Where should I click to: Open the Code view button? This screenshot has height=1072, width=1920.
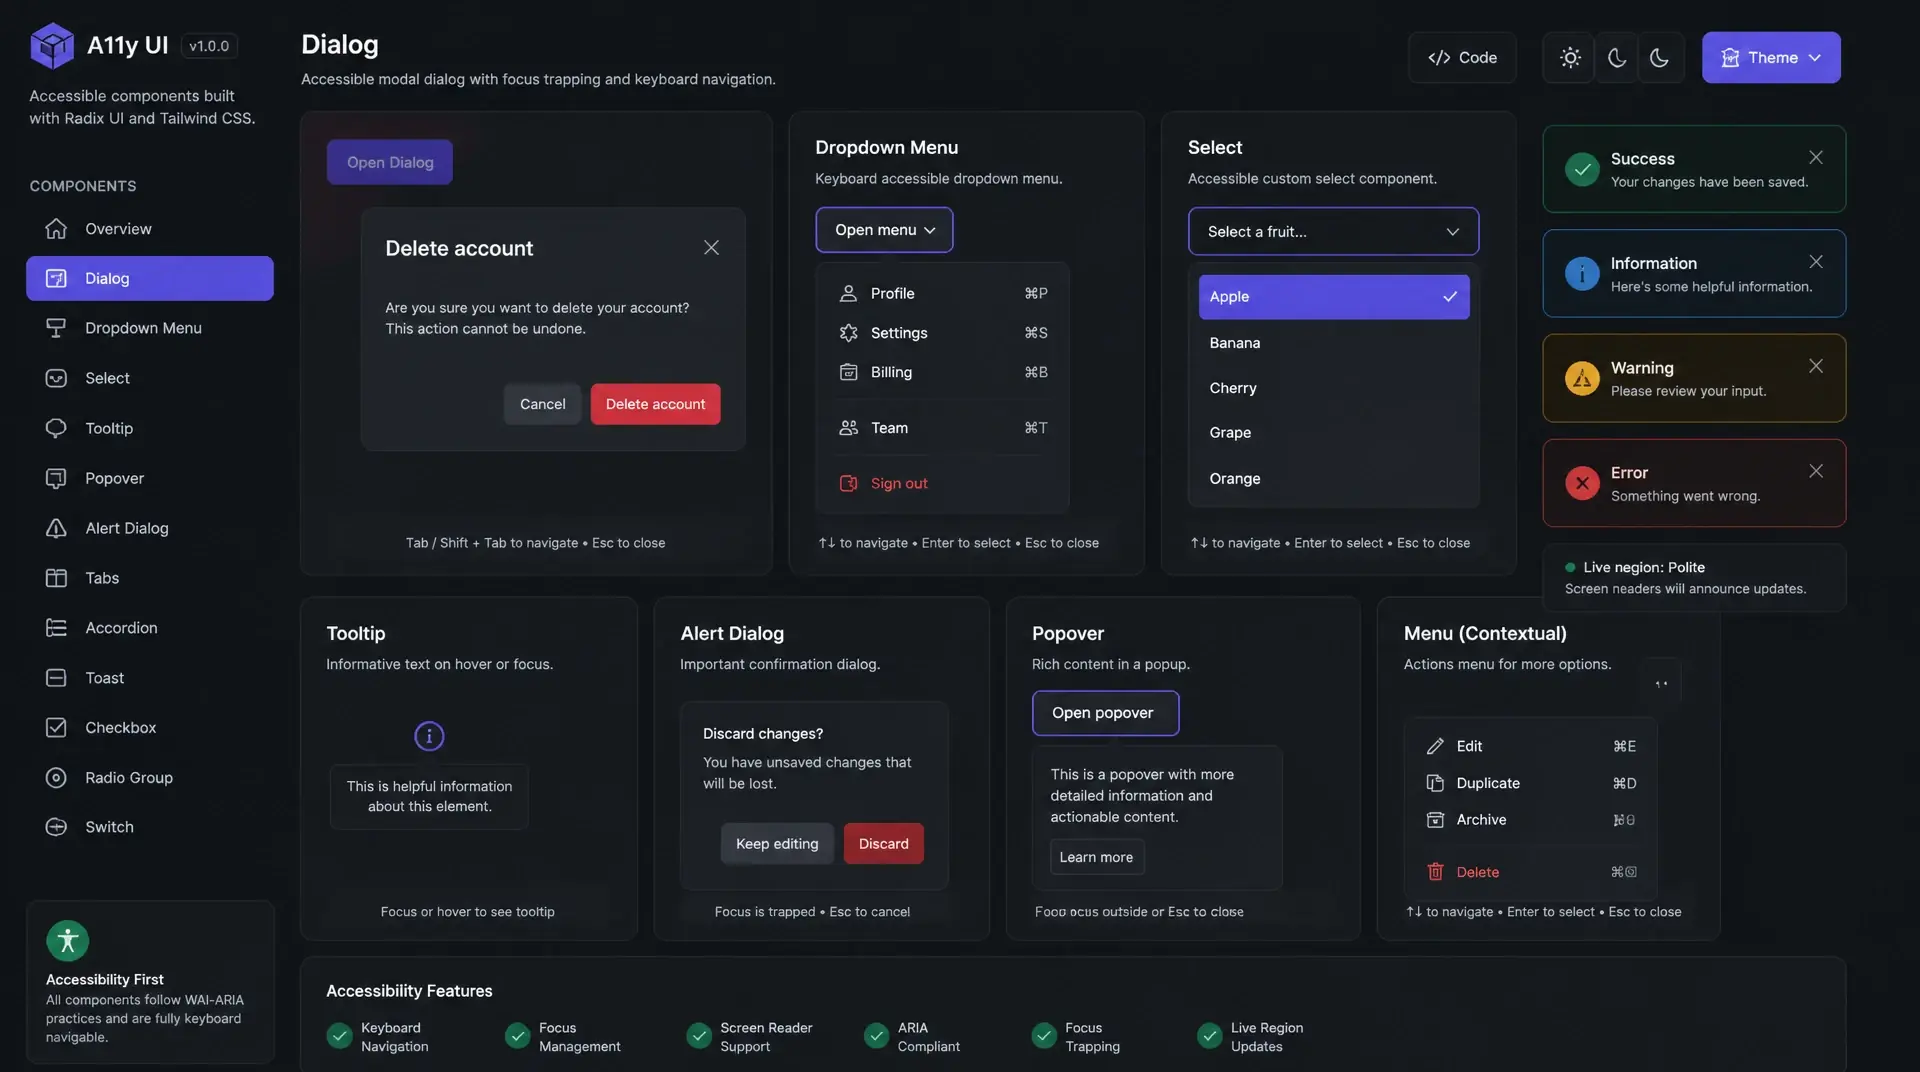[1462, 58]
